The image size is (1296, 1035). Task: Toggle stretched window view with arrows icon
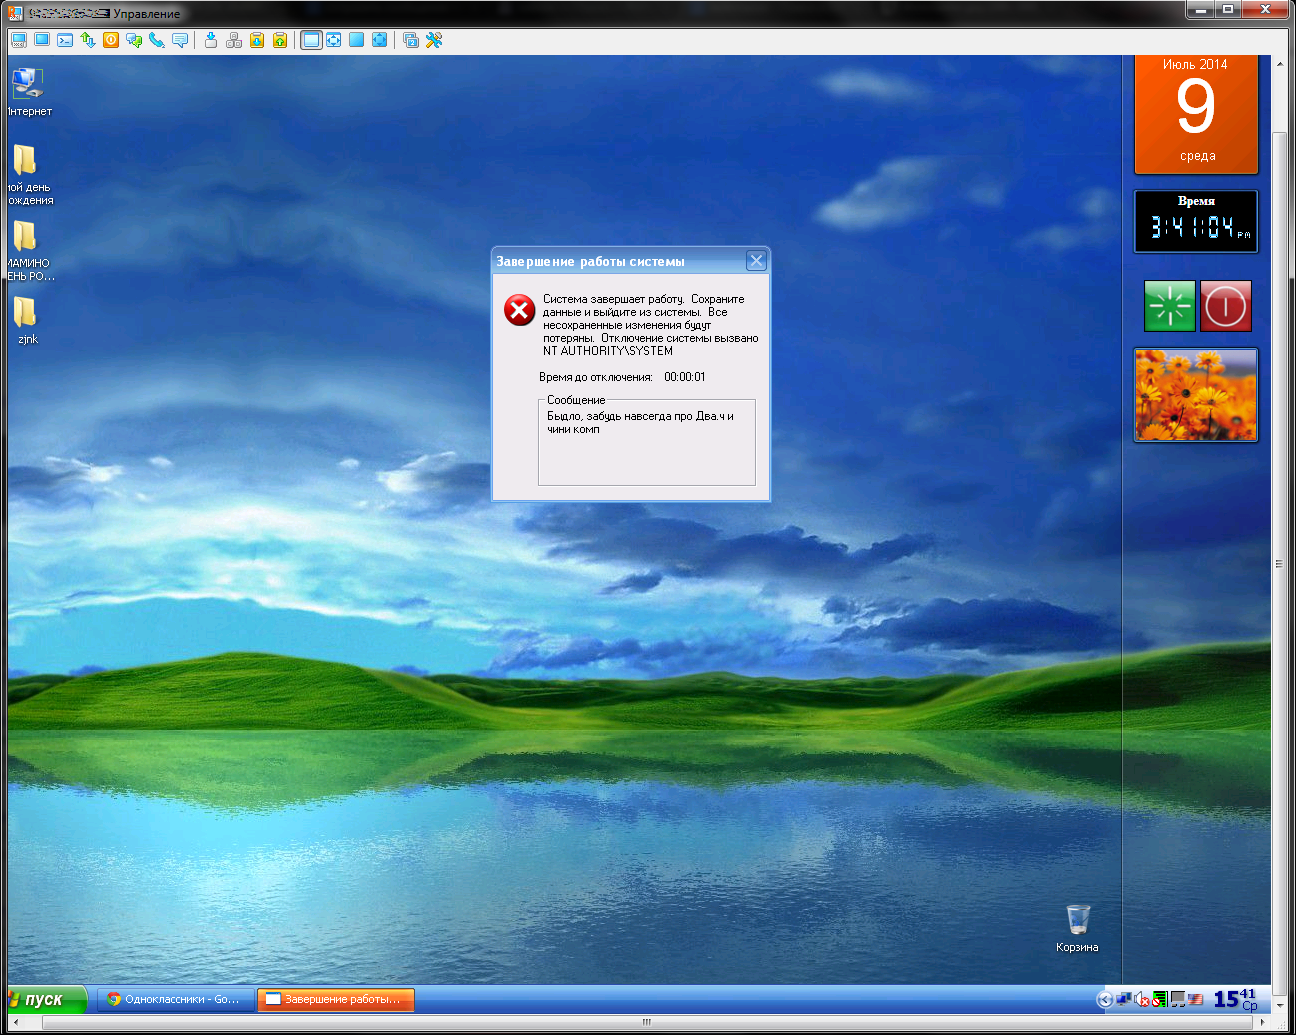[334, 40]
